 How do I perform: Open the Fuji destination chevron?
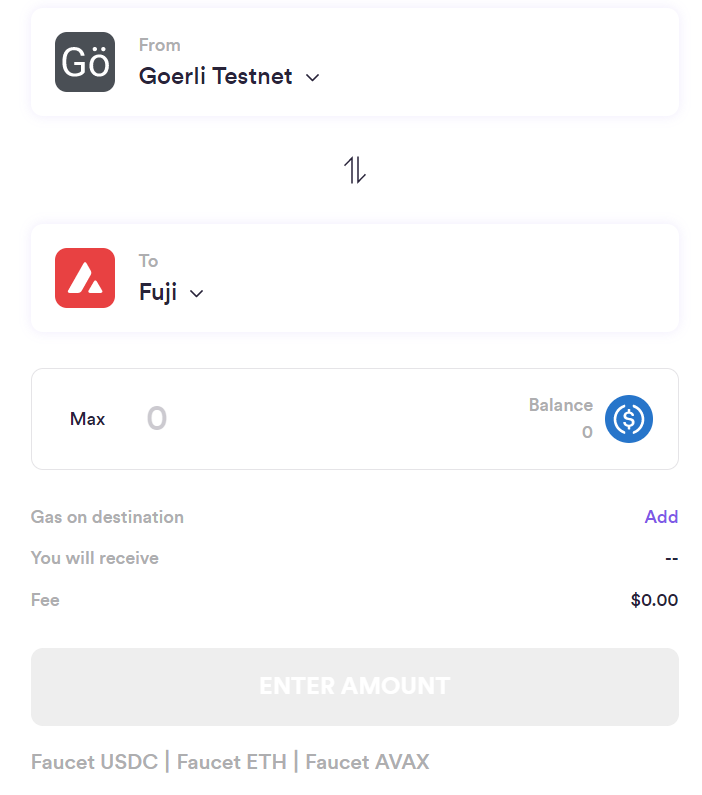point(197,293)
